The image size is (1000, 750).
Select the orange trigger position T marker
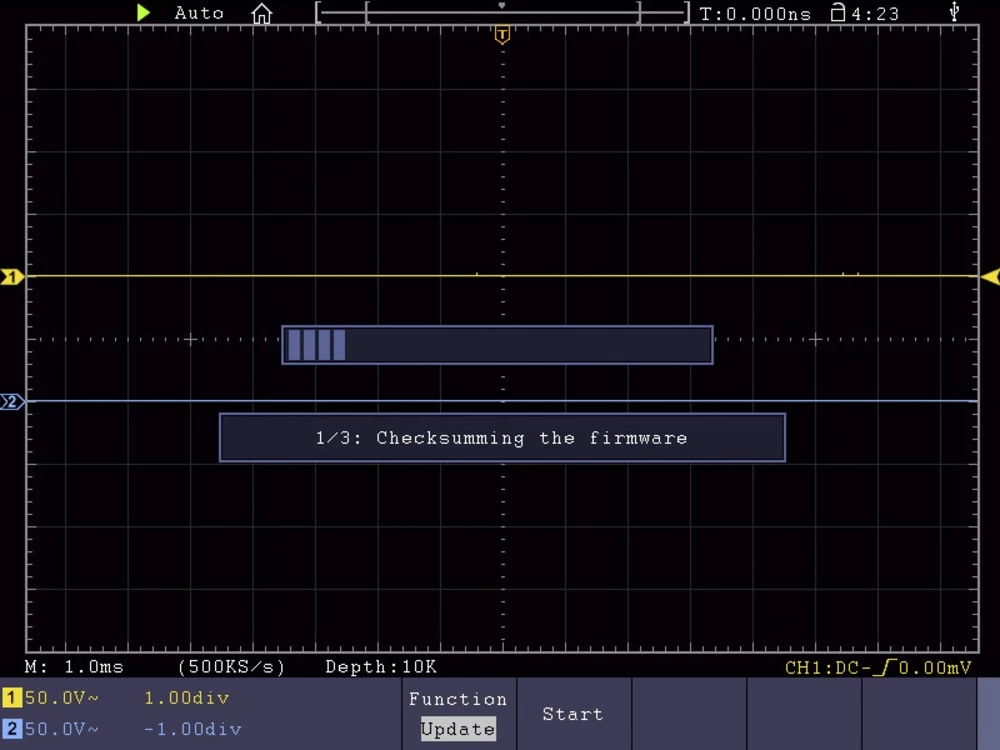(502, 36)
